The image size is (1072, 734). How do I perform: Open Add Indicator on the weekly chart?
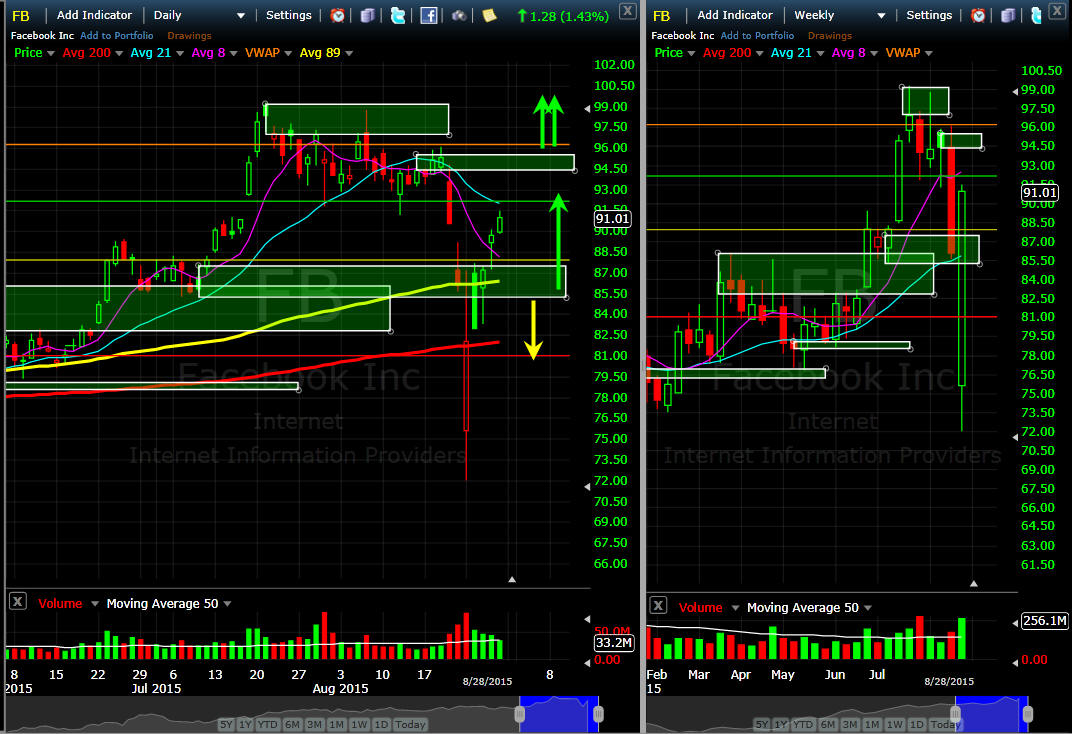[x=734, y=15]
